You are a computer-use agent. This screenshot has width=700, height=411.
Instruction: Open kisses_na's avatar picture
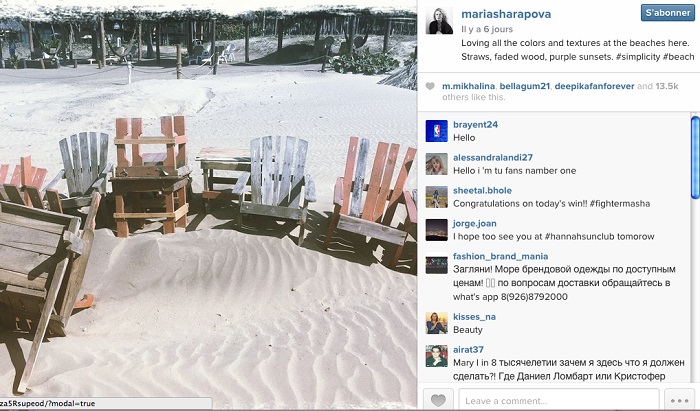click(436, 323)
